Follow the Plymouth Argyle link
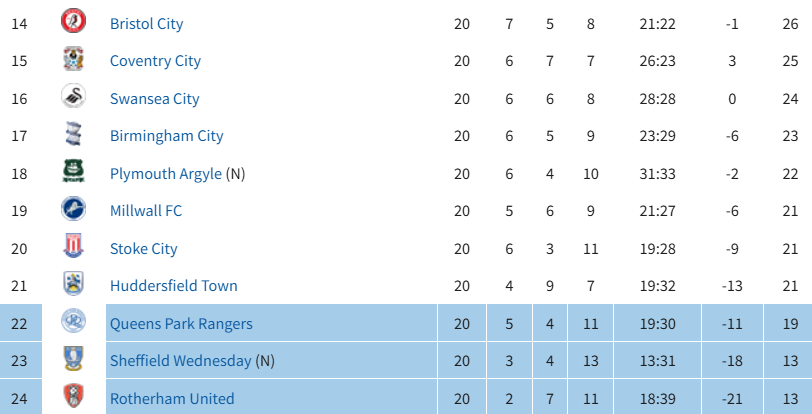Viewport: 812px width, 414px height. pyautogui.click(x=166, y=174)
